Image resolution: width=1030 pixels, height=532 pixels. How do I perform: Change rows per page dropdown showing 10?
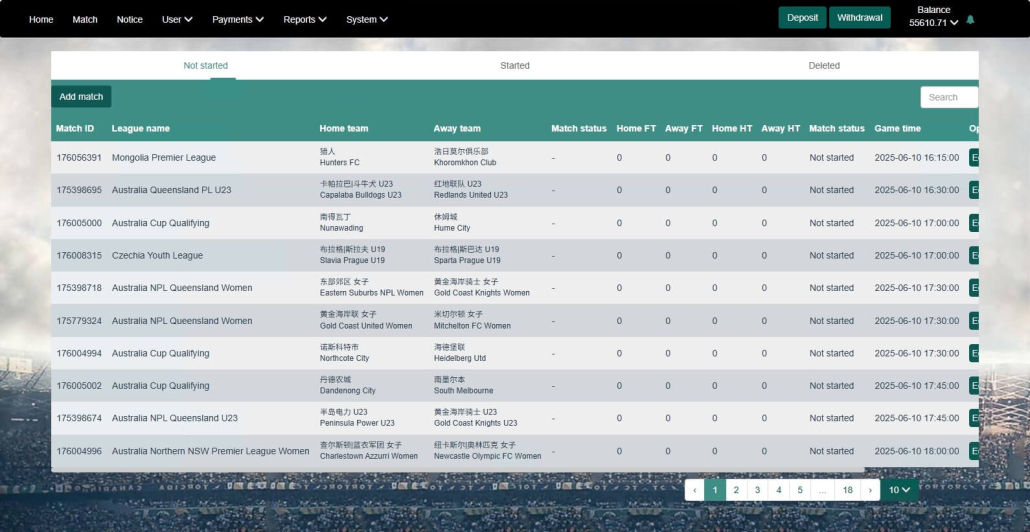click(899, 490)
